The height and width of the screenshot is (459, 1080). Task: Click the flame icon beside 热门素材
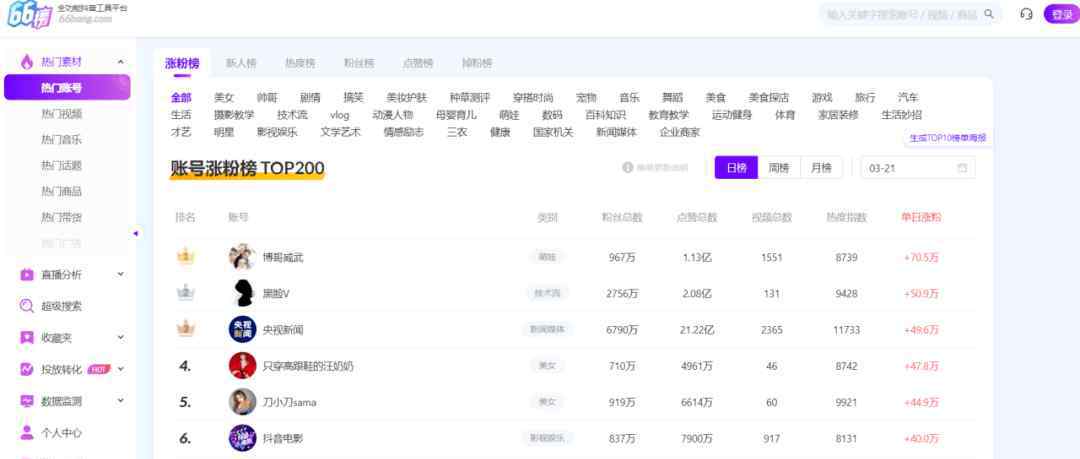[x=27, y=62]
